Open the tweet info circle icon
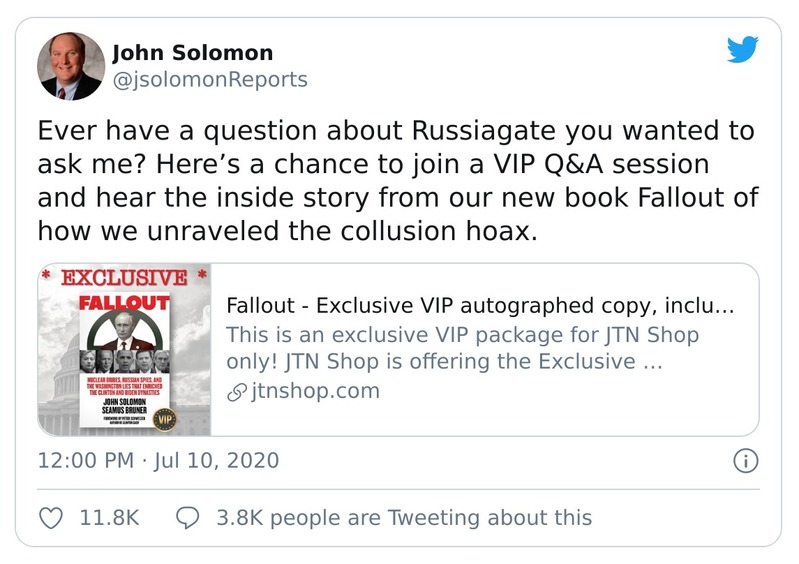Viewport: 799px width, 564px height. pyautogui.click(x=746, y=461)
